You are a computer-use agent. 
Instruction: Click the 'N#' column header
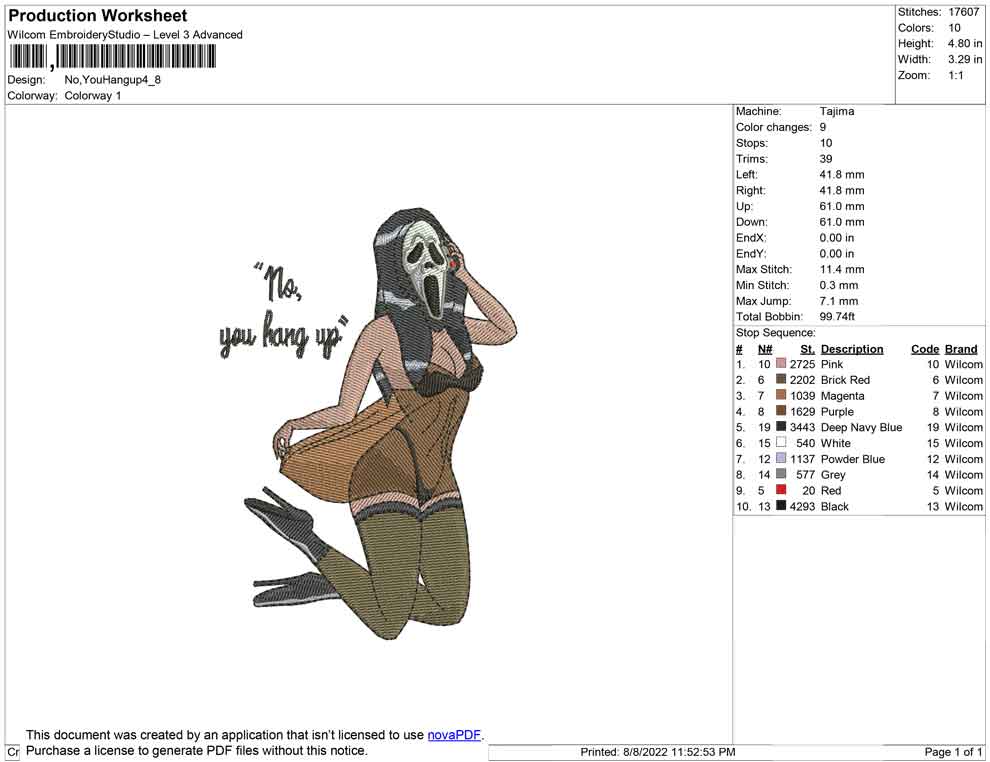tap(765, 348)
